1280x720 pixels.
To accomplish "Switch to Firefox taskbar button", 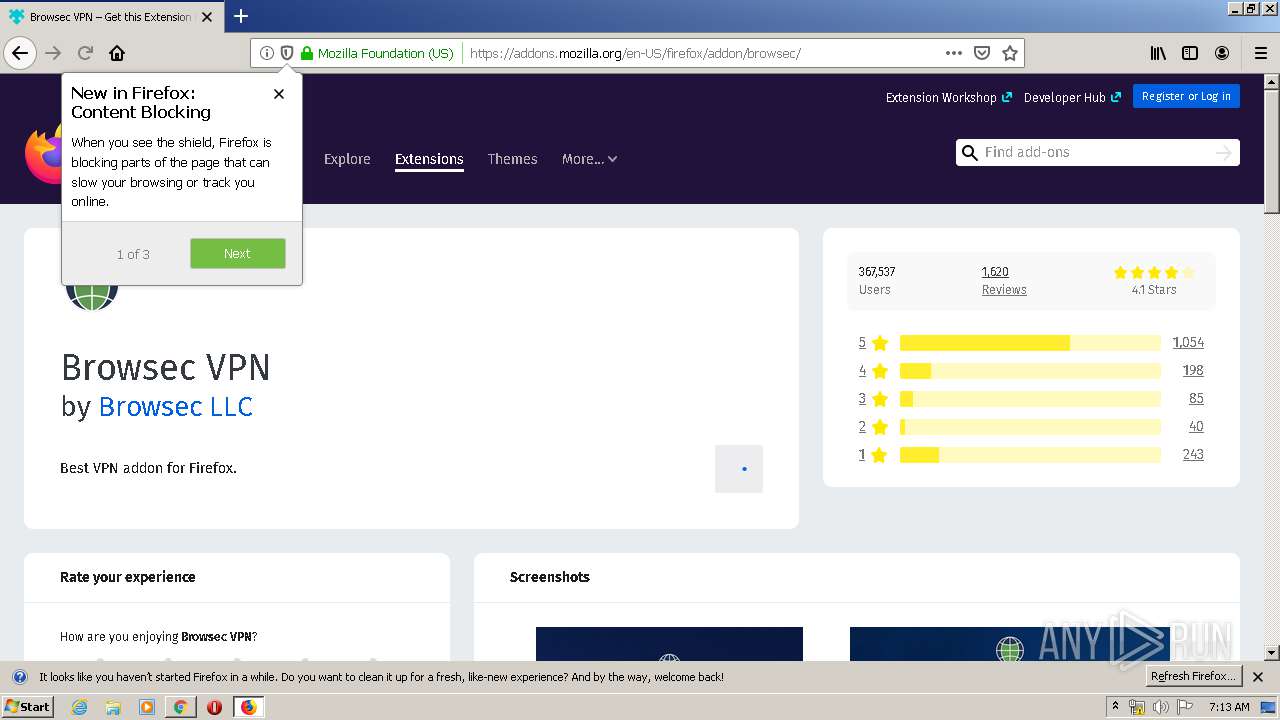I will (x=248, y=707).
